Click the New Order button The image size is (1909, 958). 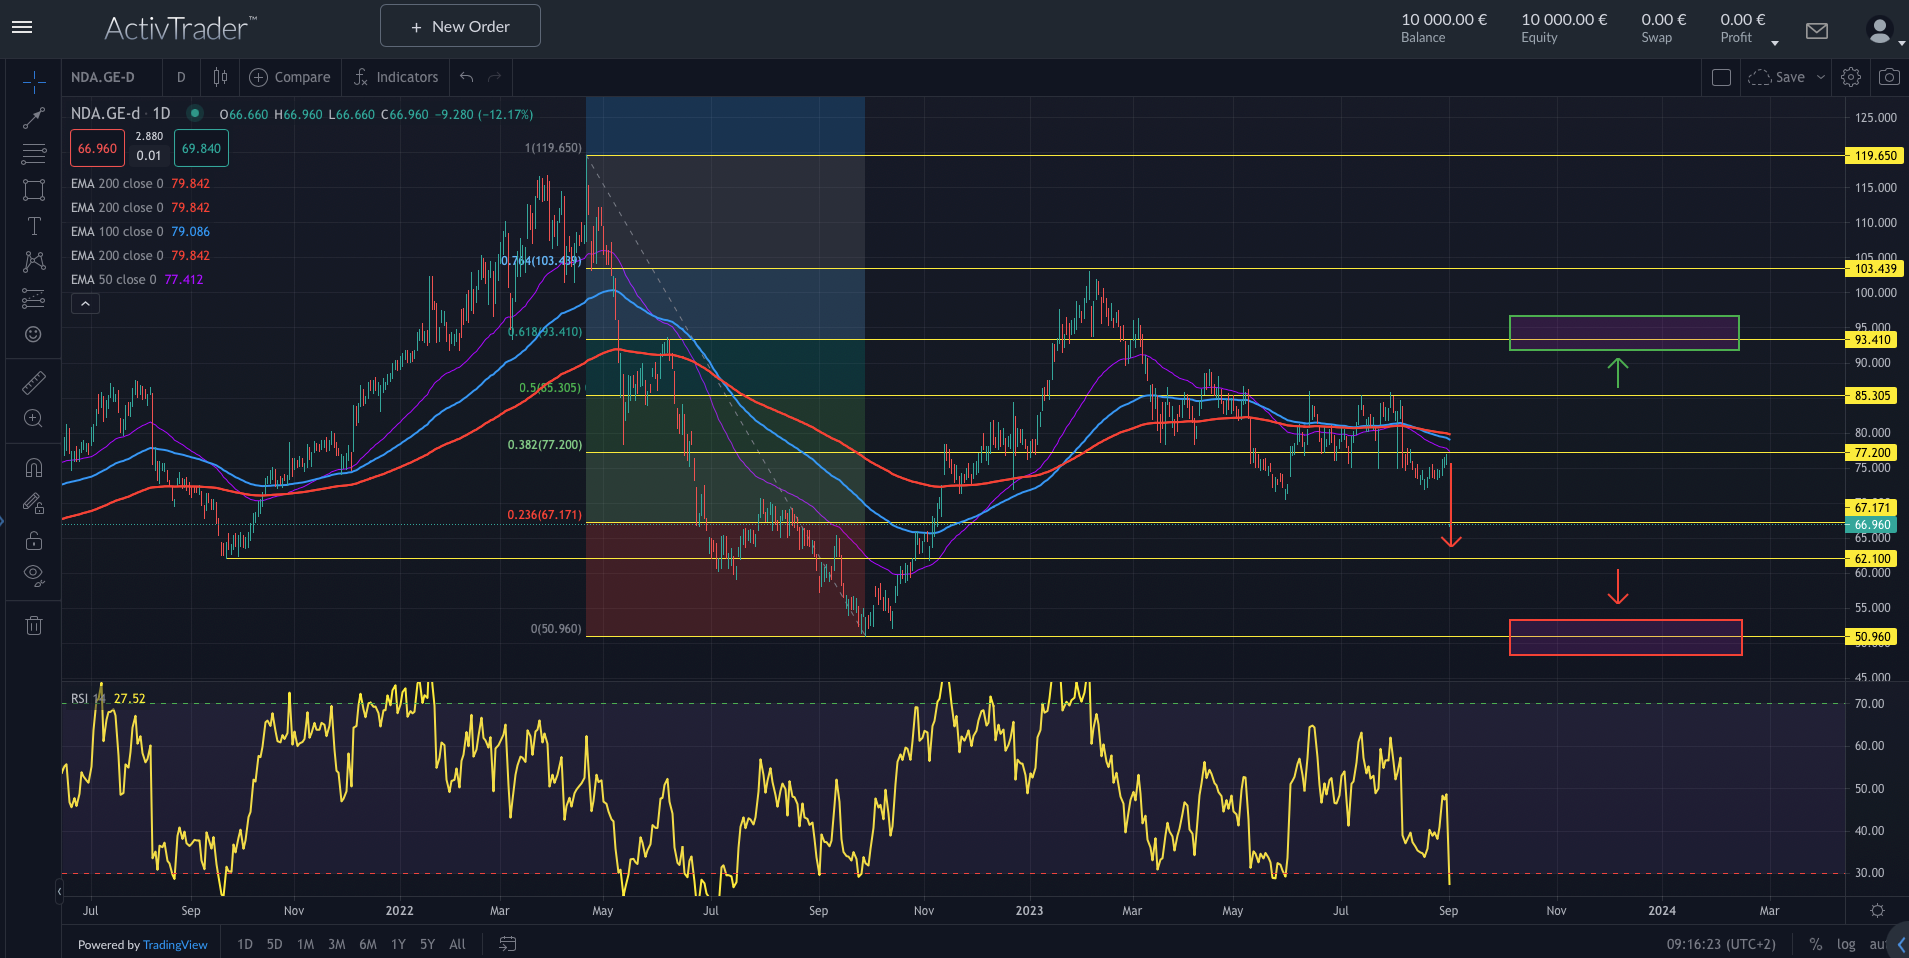point(460,26)
